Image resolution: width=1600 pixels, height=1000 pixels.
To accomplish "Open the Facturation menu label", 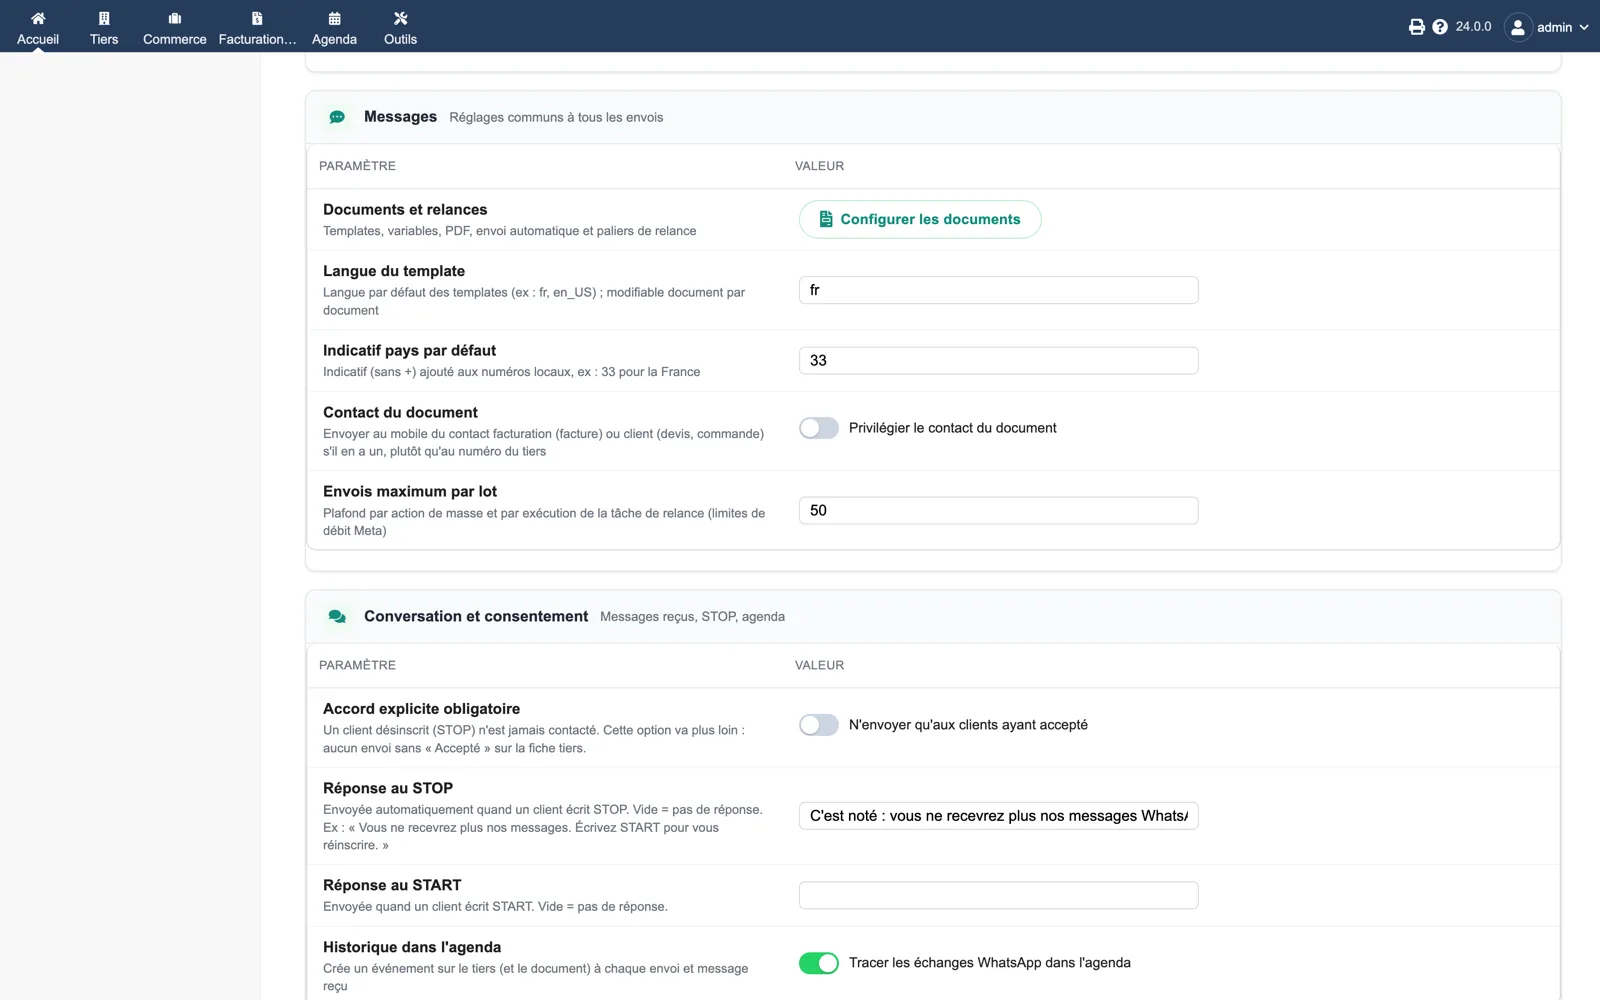I will [257, 39].
